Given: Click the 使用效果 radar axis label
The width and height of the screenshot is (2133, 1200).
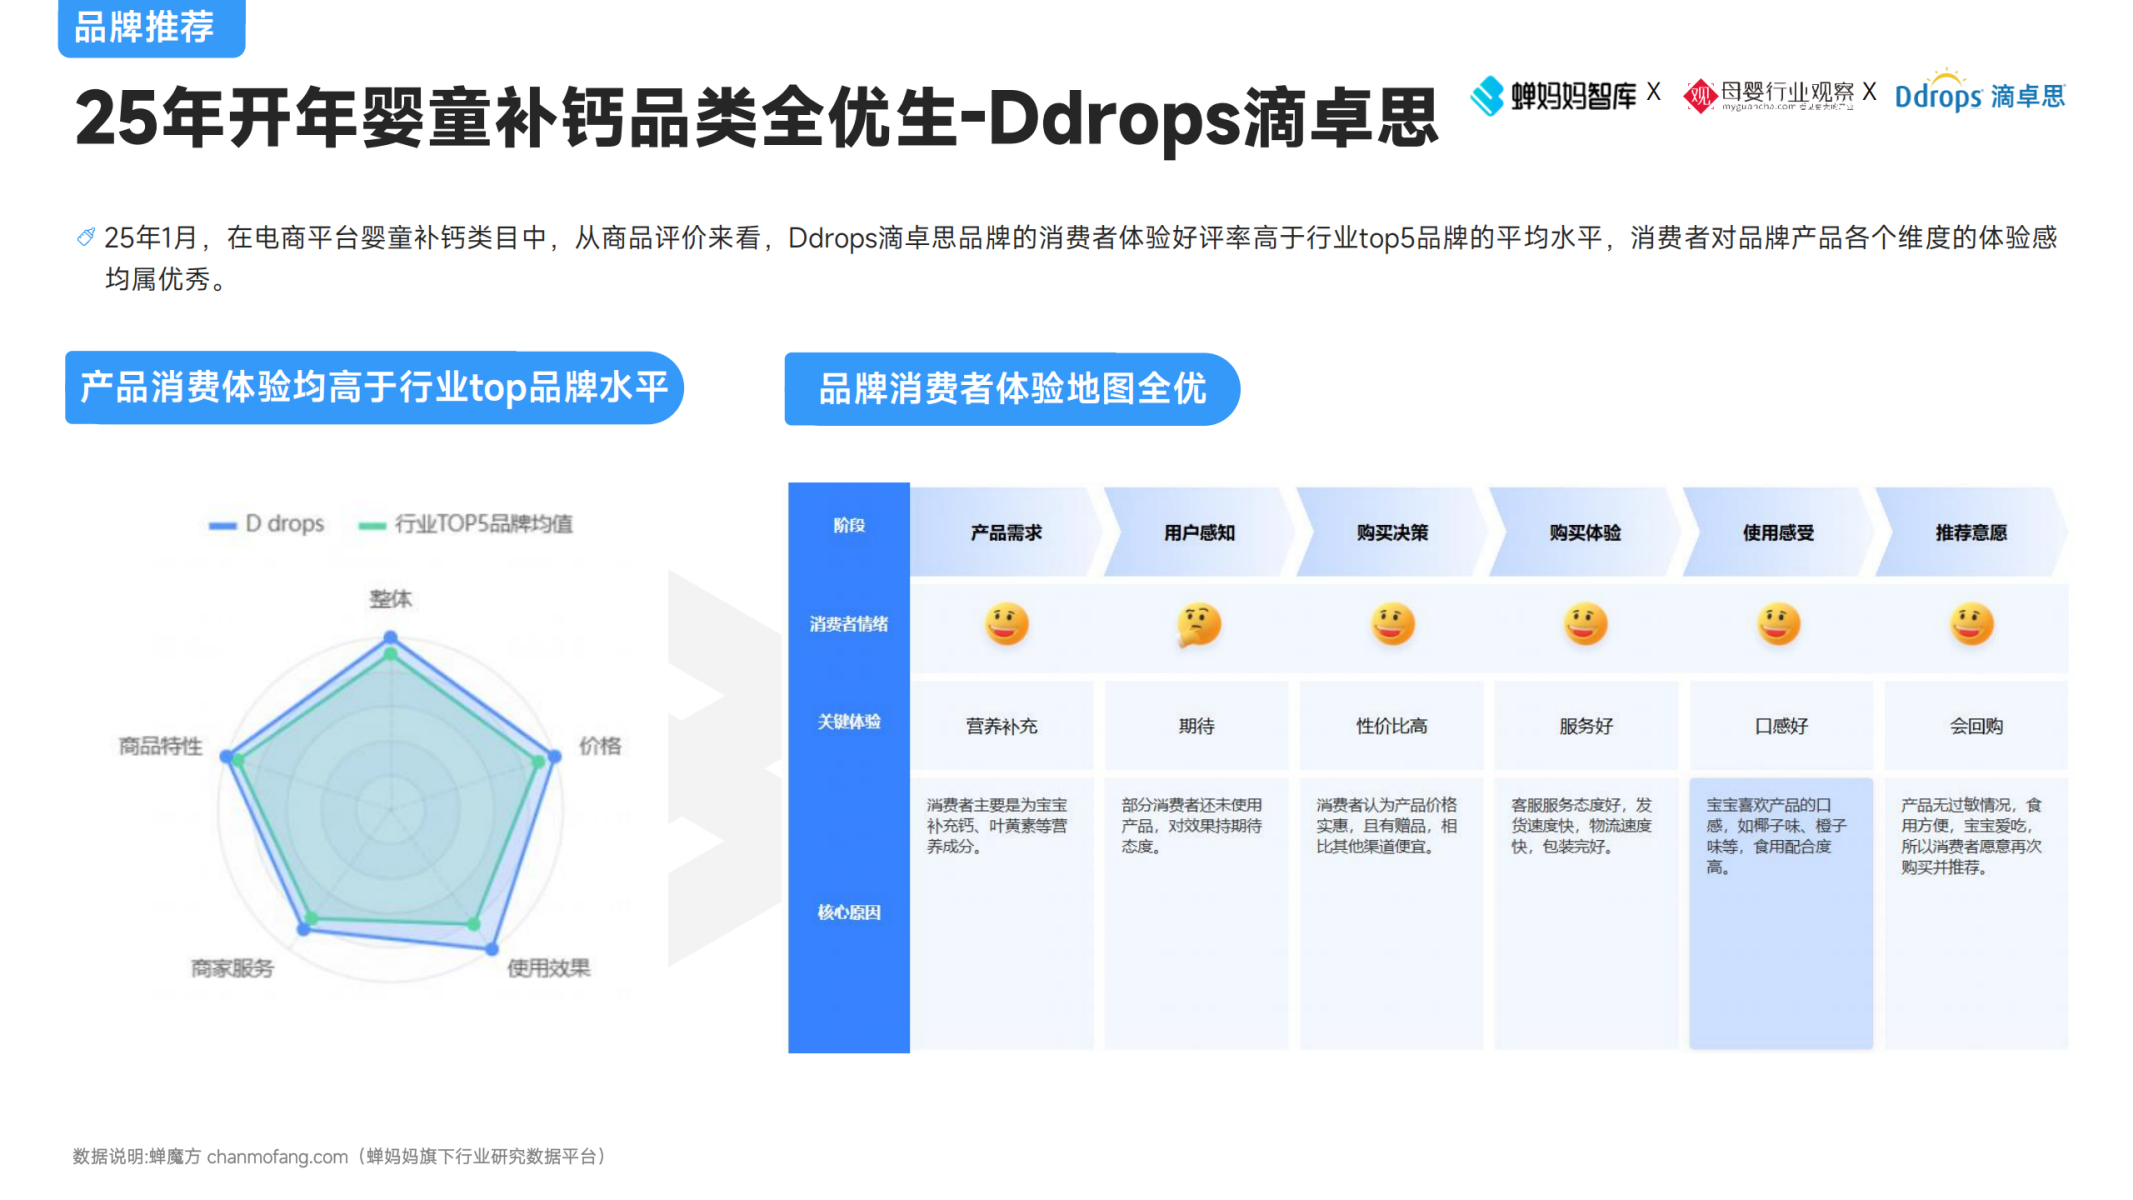Looking at the screenshot, I should (549, 968).
